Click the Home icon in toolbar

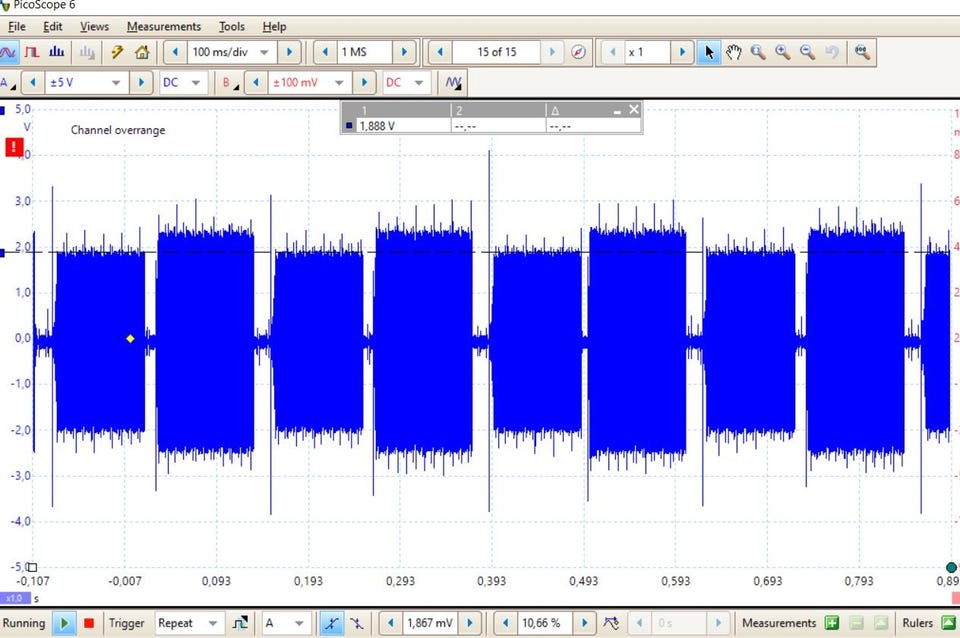pos(142,52)
